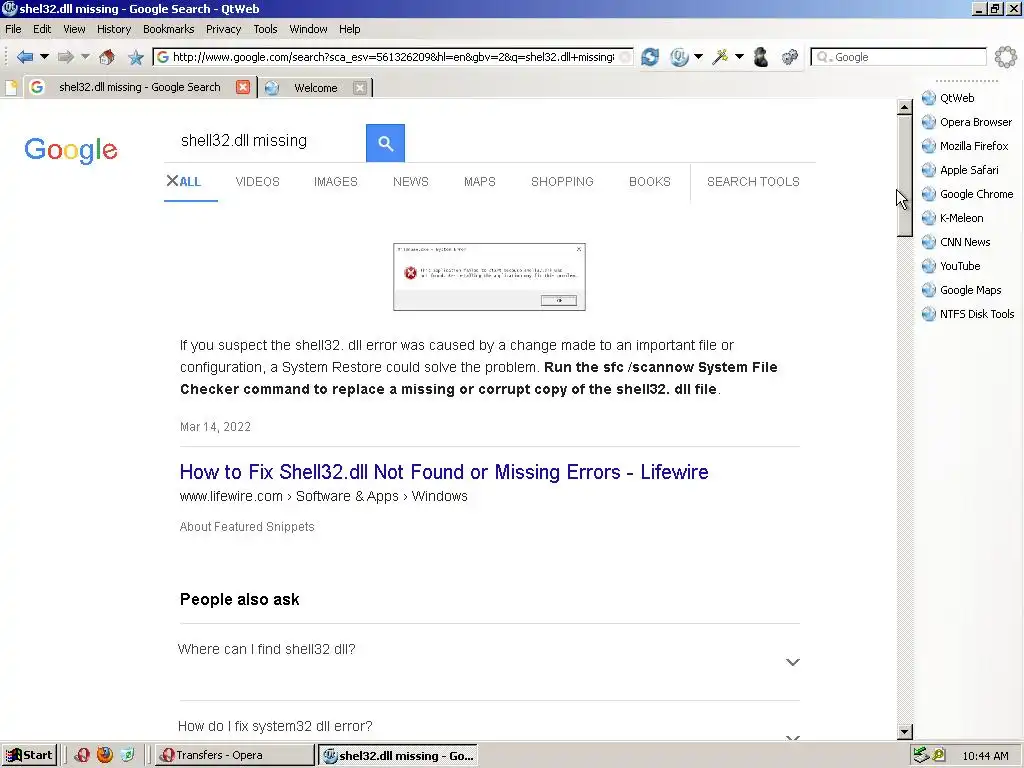Open the Edit menu
The height and width of the screenshot is (768, 1024).
[x=42, y=29]
